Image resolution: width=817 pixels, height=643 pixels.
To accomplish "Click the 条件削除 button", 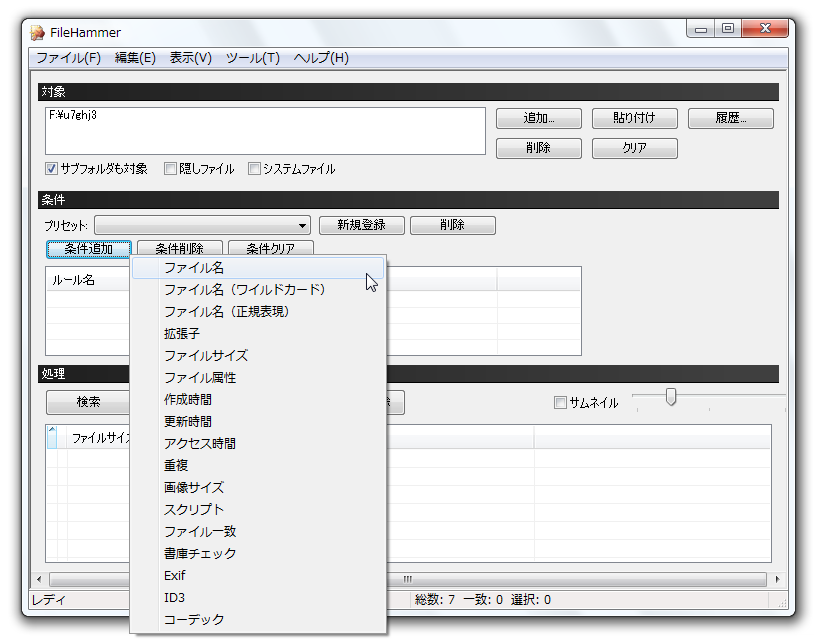I will pos(180,249).
